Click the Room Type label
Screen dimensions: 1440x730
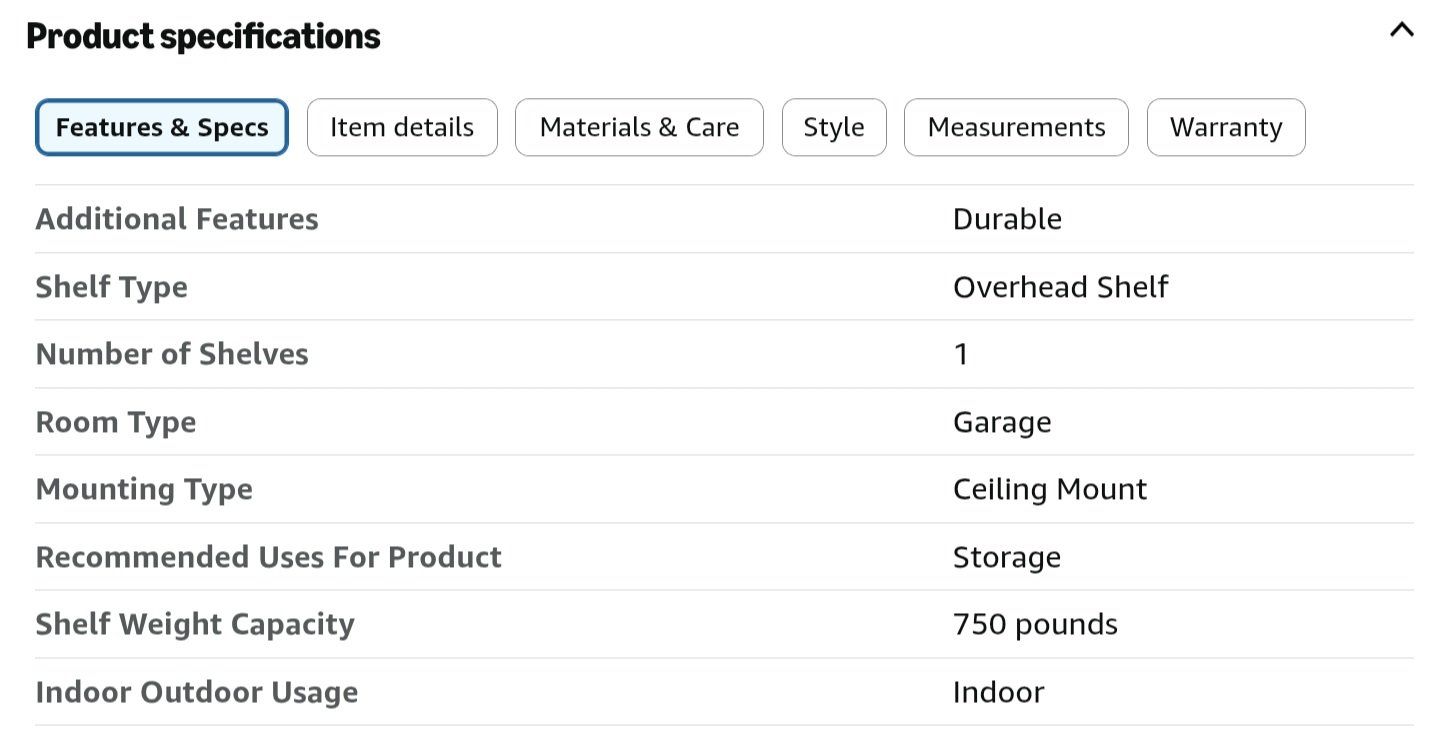coord(116,422)
